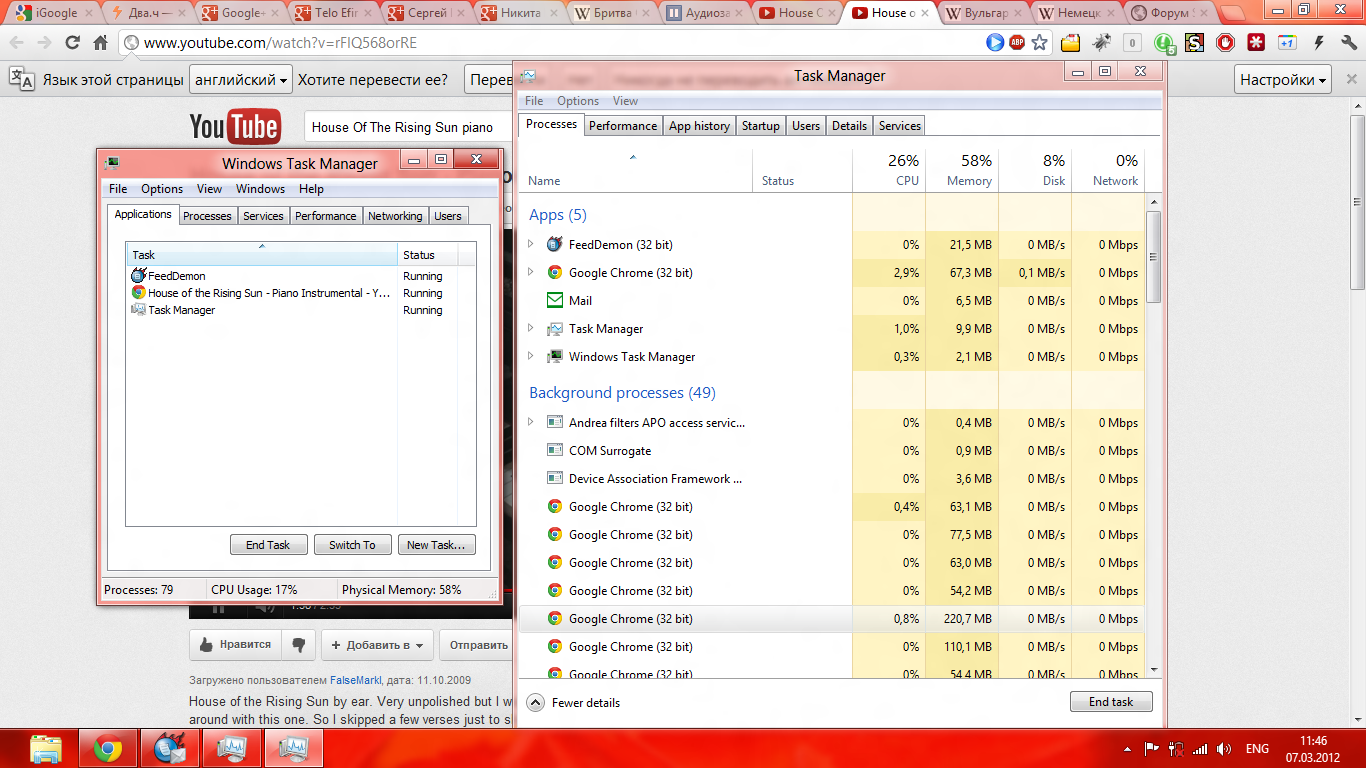Expand the FeedDemon (32 bit) app row
Viewport: 1366px width, 768px height.
tap(531, 244)
